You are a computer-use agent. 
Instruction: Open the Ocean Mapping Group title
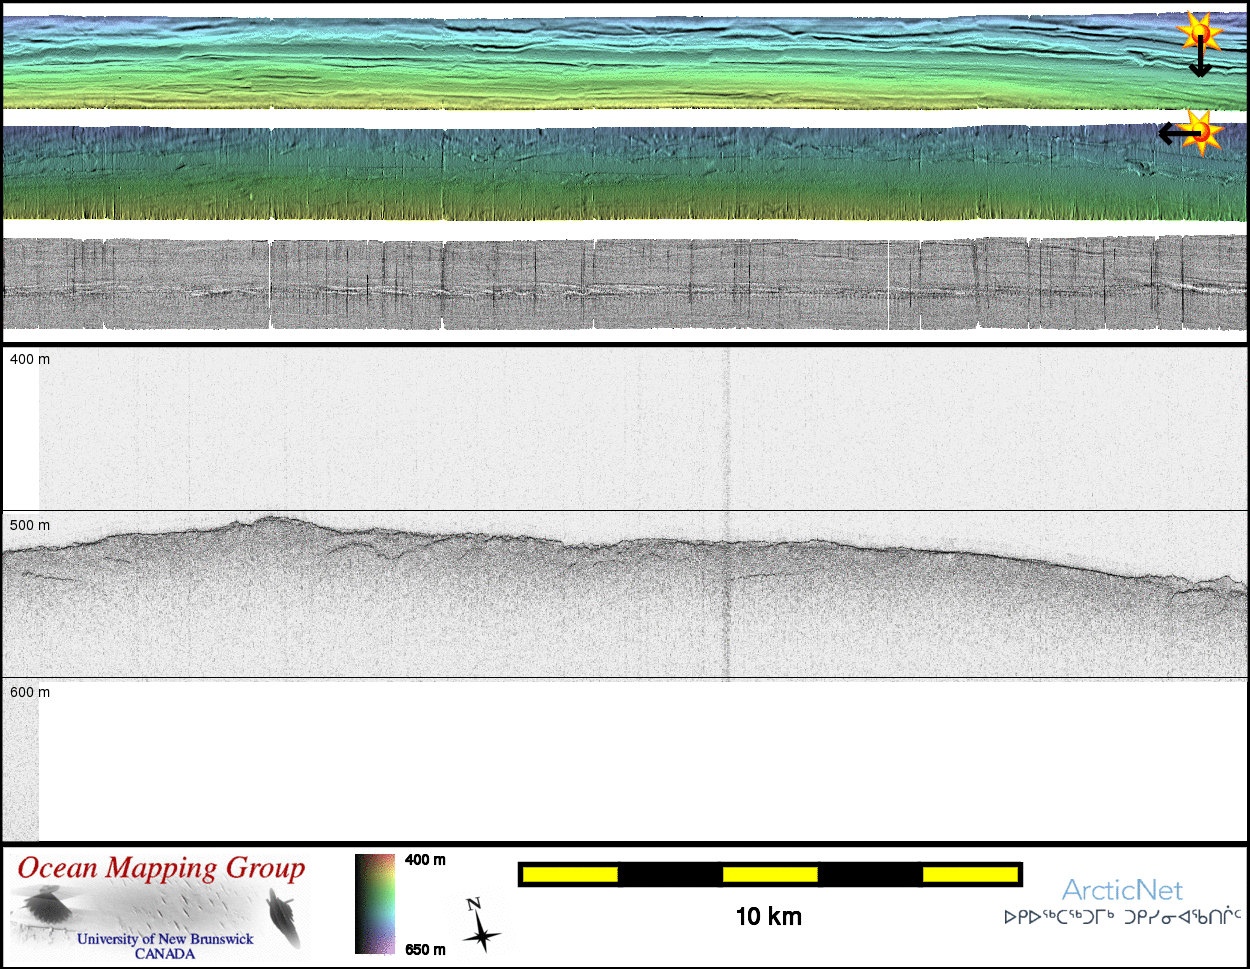click(161, 869)
